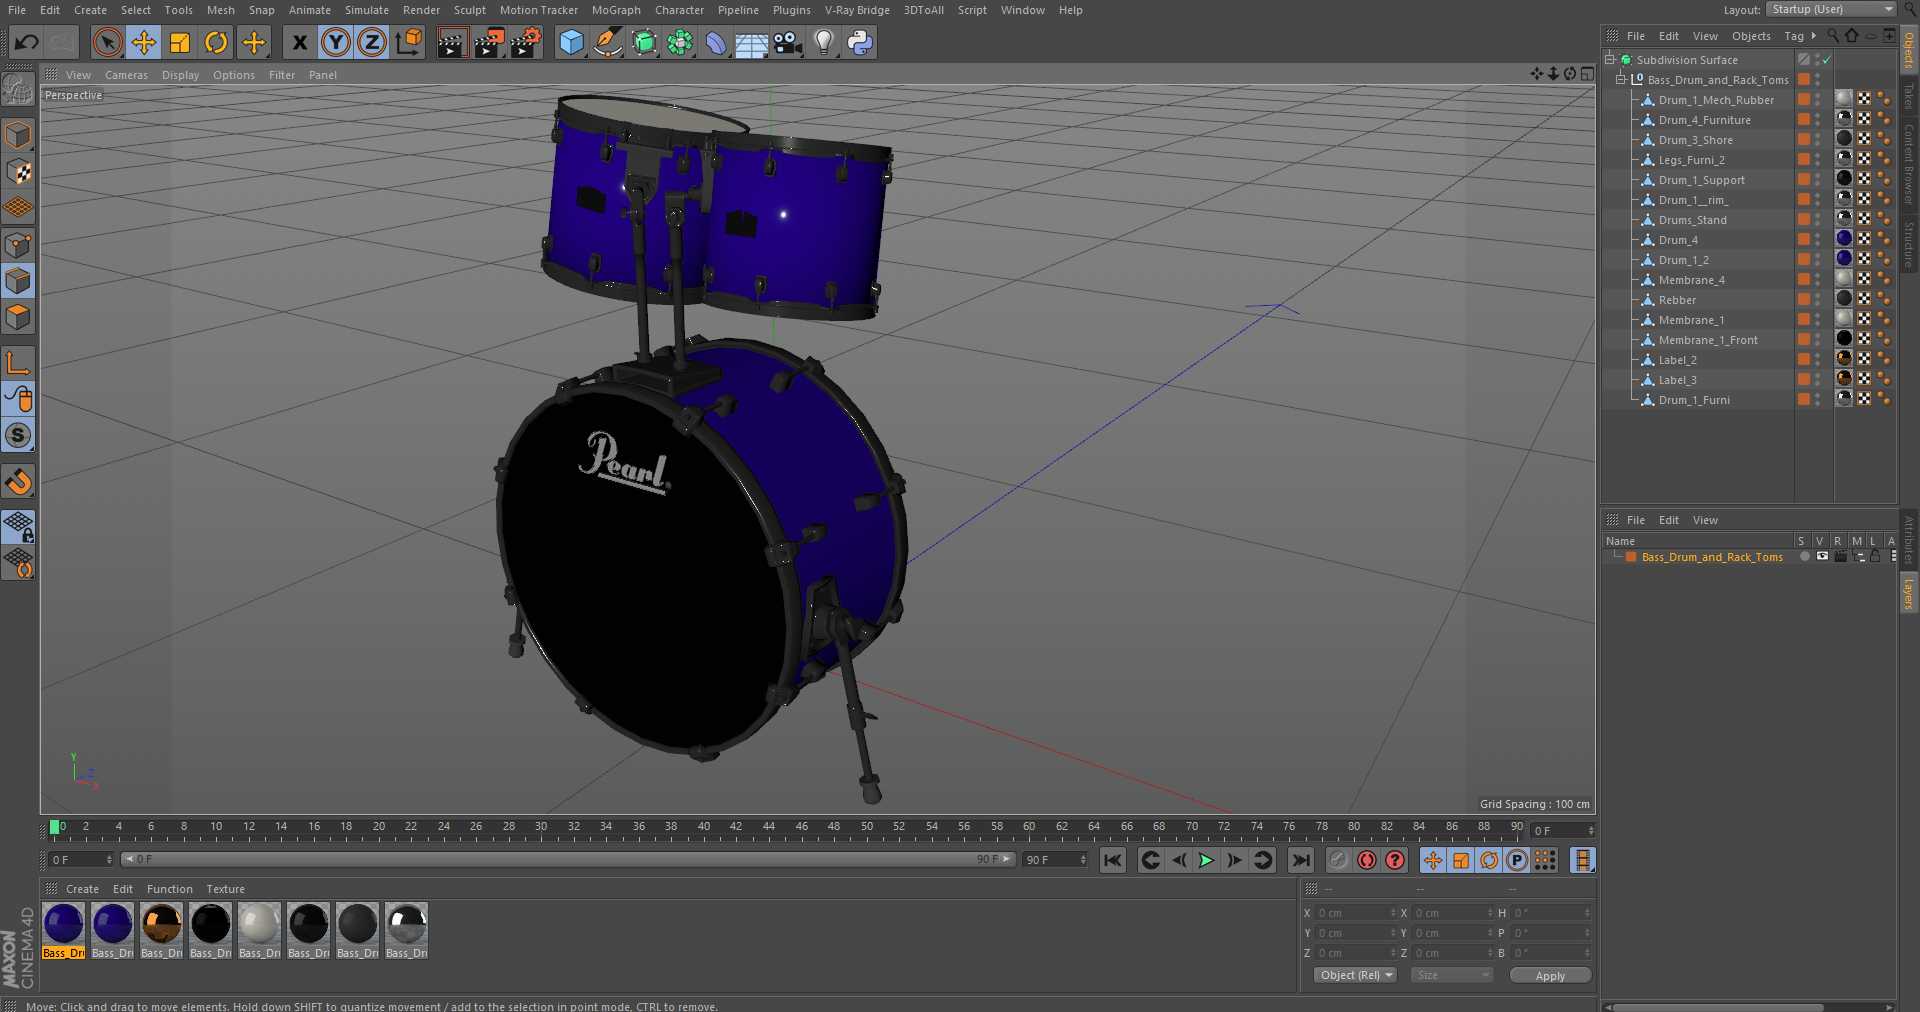Toggle Autokeying button

(x=1367, y=860)
